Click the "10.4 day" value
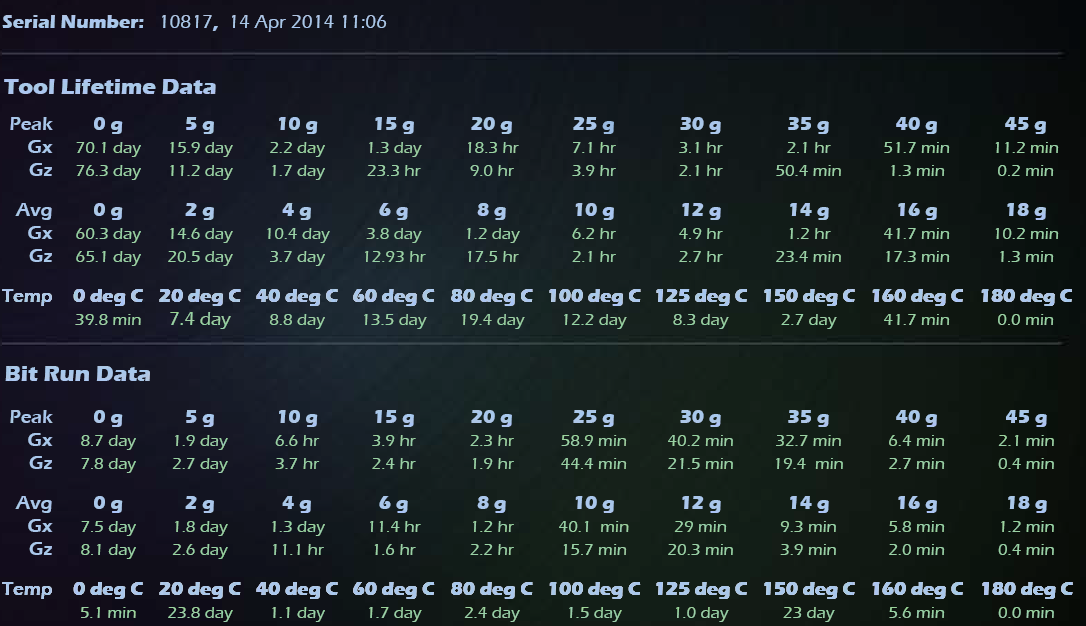The height and width of the screenshot is (626, 1086). [297, 234]
